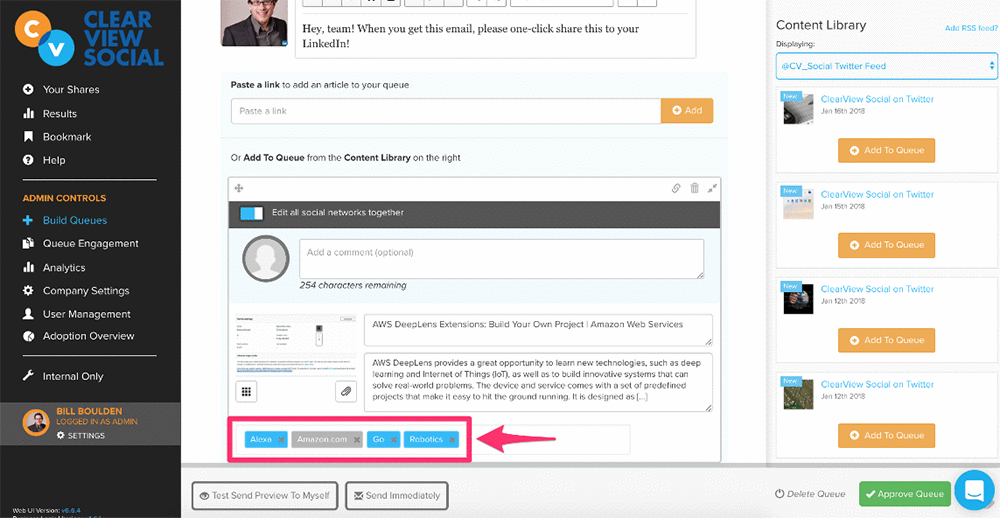
Task: Open ClearView Social on Twitter Jan 16th link
Action: 877,100
